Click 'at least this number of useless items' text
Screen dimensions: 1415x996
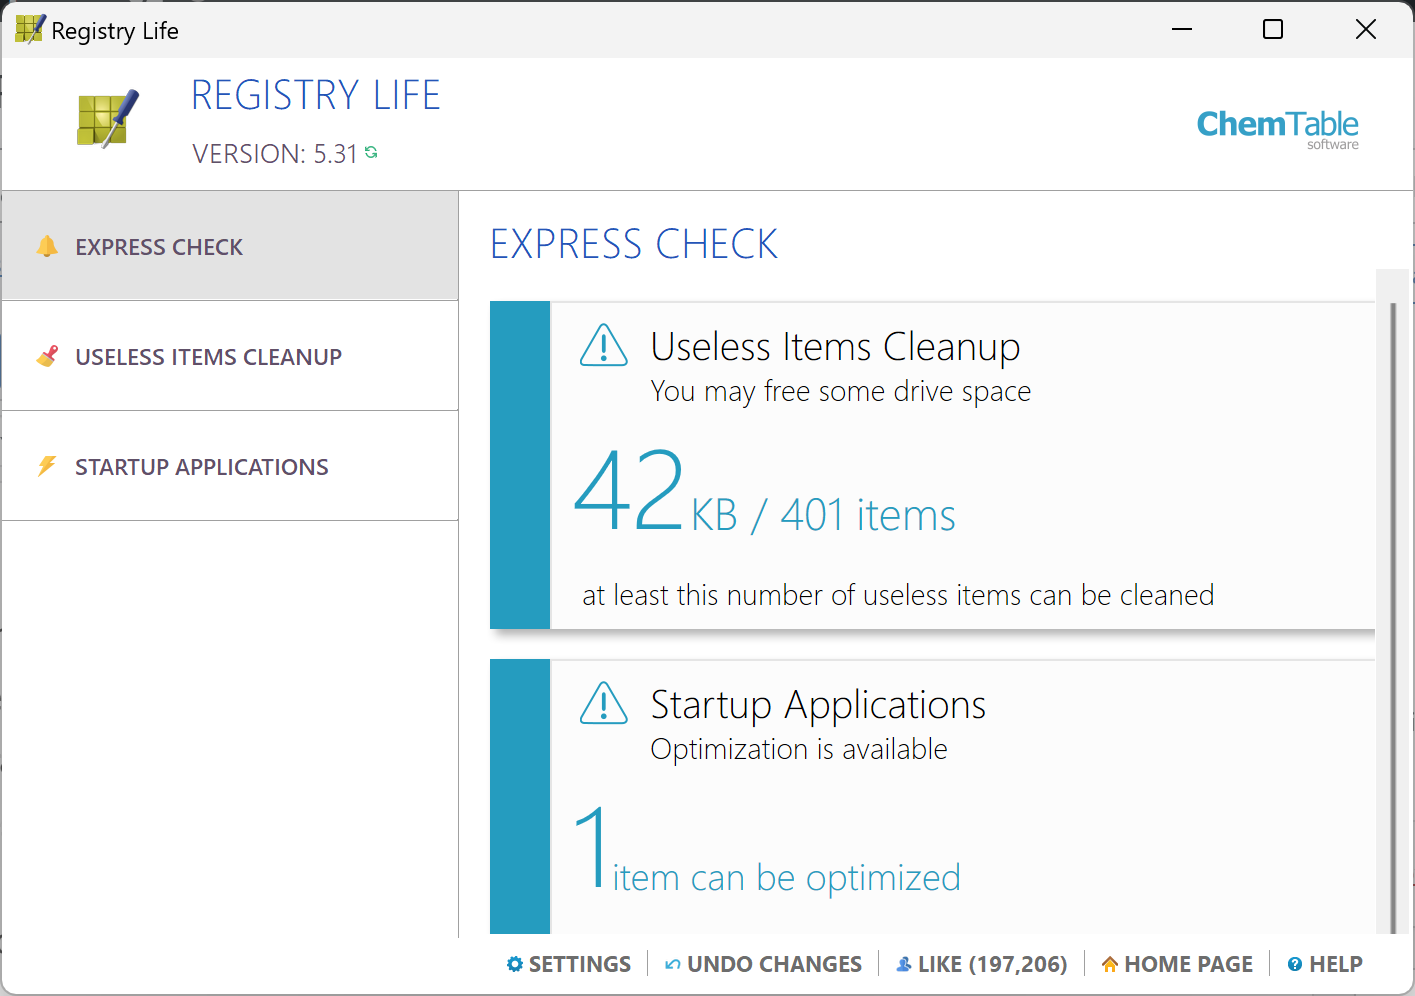898,595
